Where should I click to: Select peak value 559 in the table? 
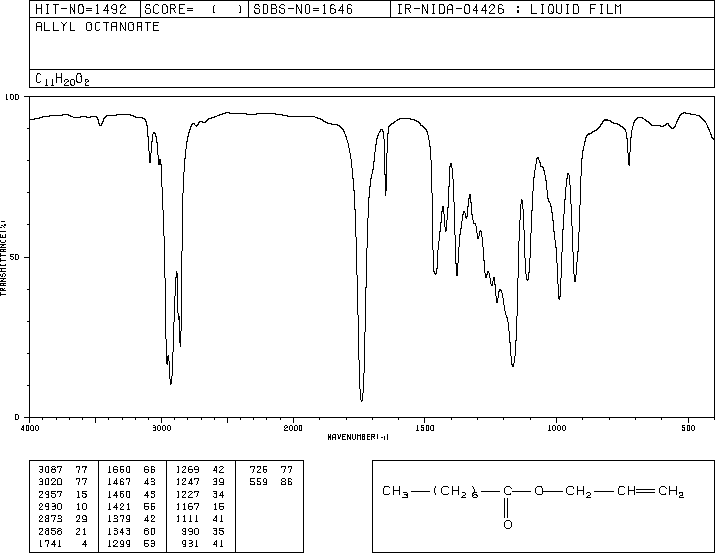259,482
